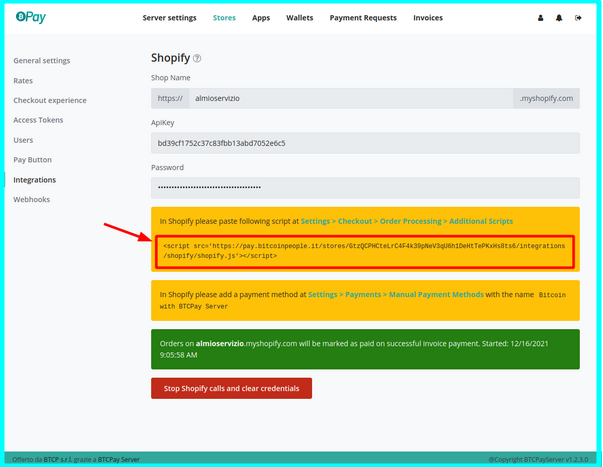603x467 pixels.
Task: Click the almioservizio.myshopify.com order status message
Action: tap(365, 349)
